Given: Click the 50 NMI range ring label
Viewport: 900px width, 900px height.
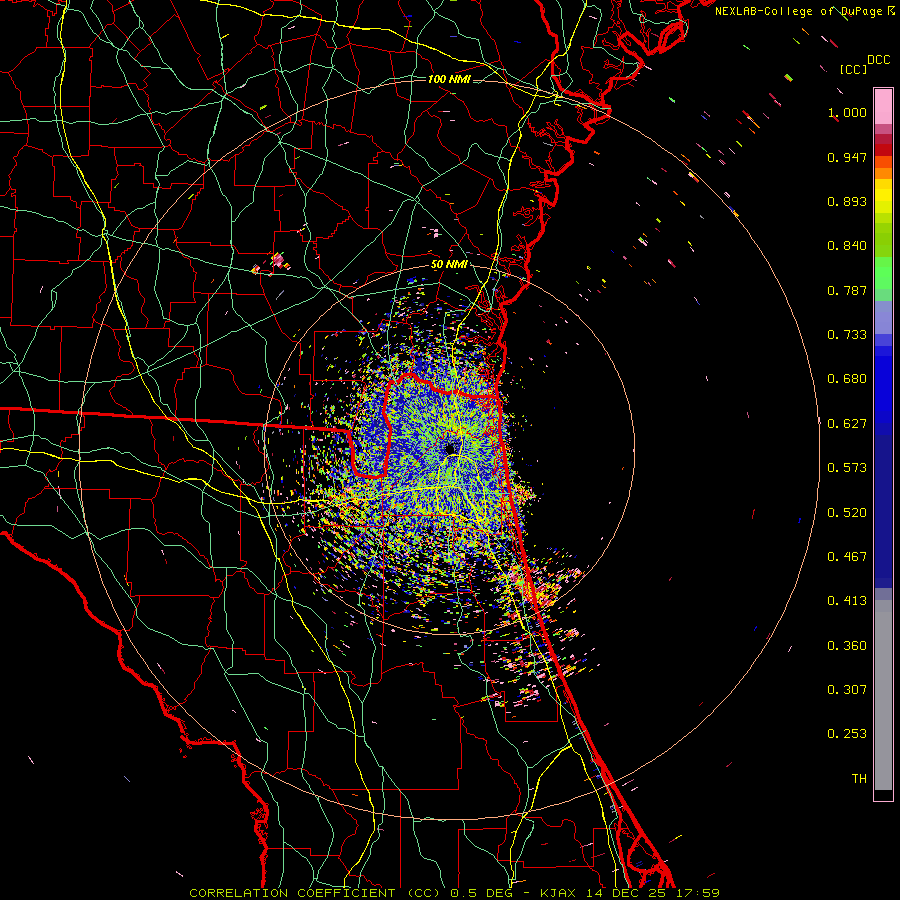Looking at the screenshot, I should point(449,265).
